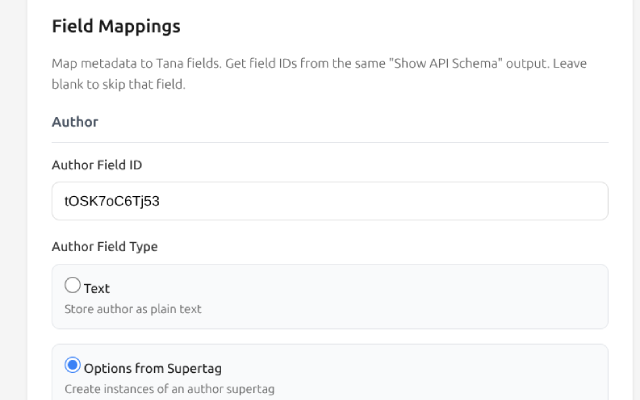
Task: Click the Field Mappings heading
Action: click(116, 26)
